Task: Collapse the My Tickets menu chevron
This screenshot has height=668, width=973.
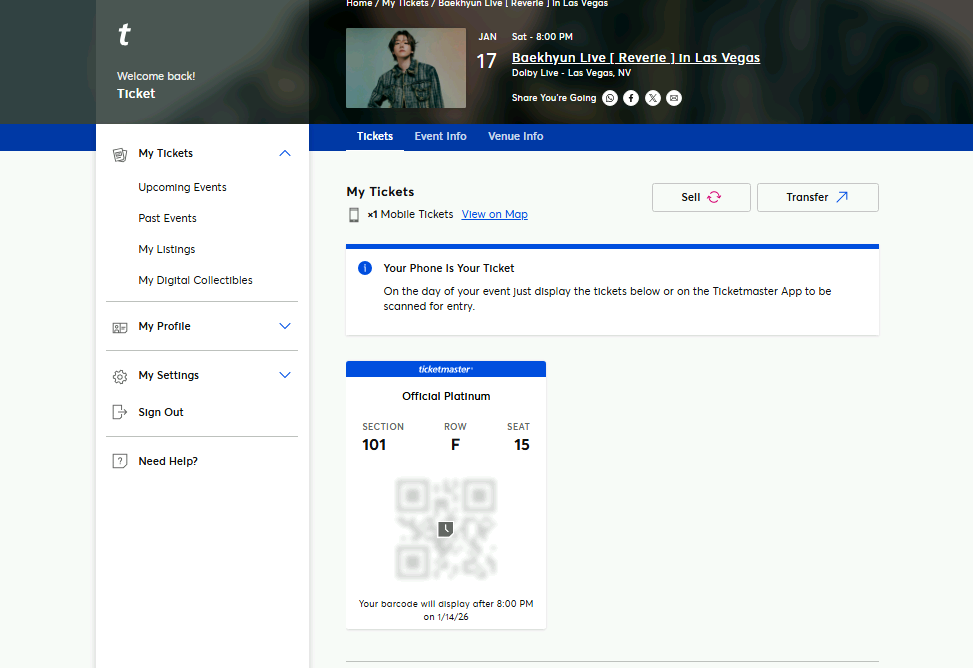Action: coord(285,153)
